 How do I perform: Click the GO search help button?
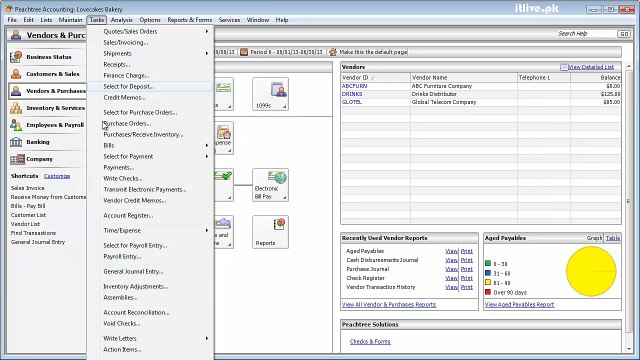coord(624,34)
